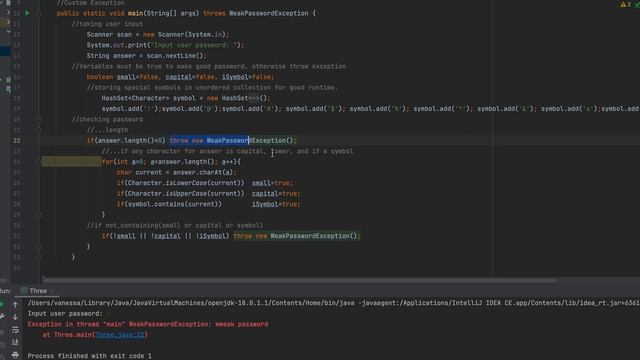Viewport: 640px width, 360px height.
Task: Click the 'Scanner scan = new Scanner(System.in);' line
Action: pos(158,34)
